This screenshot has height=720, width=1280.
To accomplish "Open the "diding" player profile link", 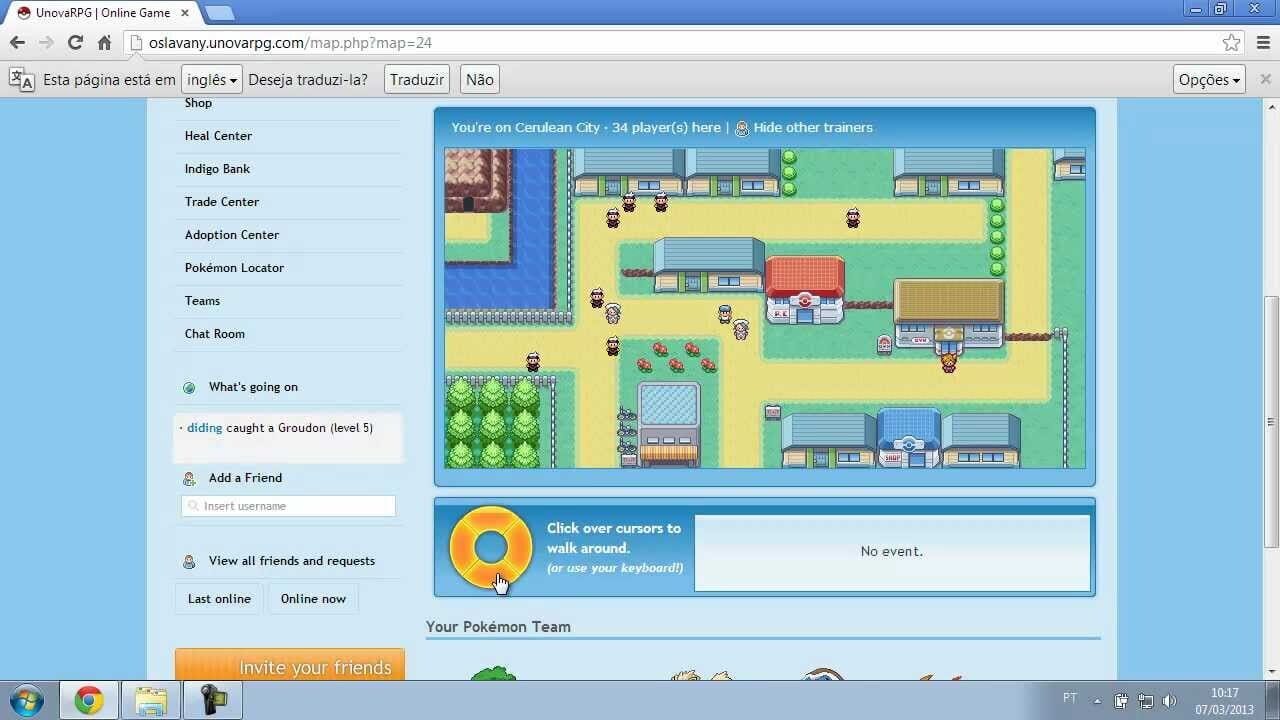I will pyautogui.click(x=204, y=428).
